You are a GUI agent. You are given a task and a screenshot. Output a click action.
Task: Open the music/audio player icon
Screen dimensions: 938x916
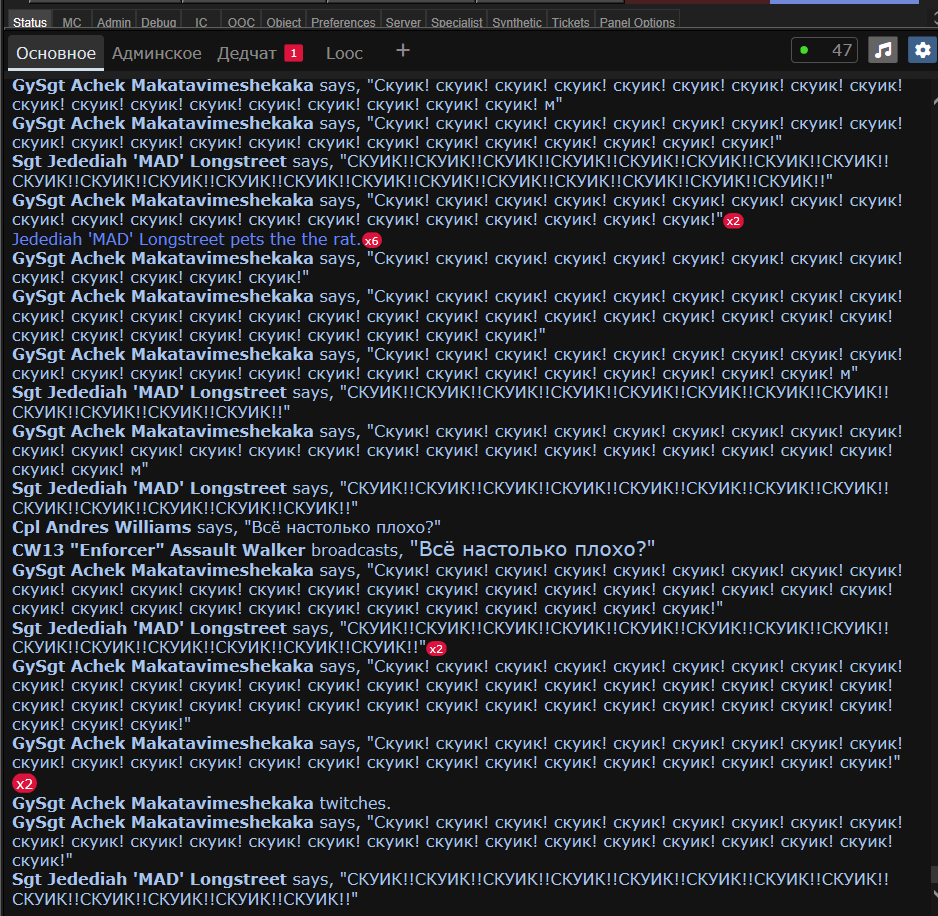tap(882, 50)
